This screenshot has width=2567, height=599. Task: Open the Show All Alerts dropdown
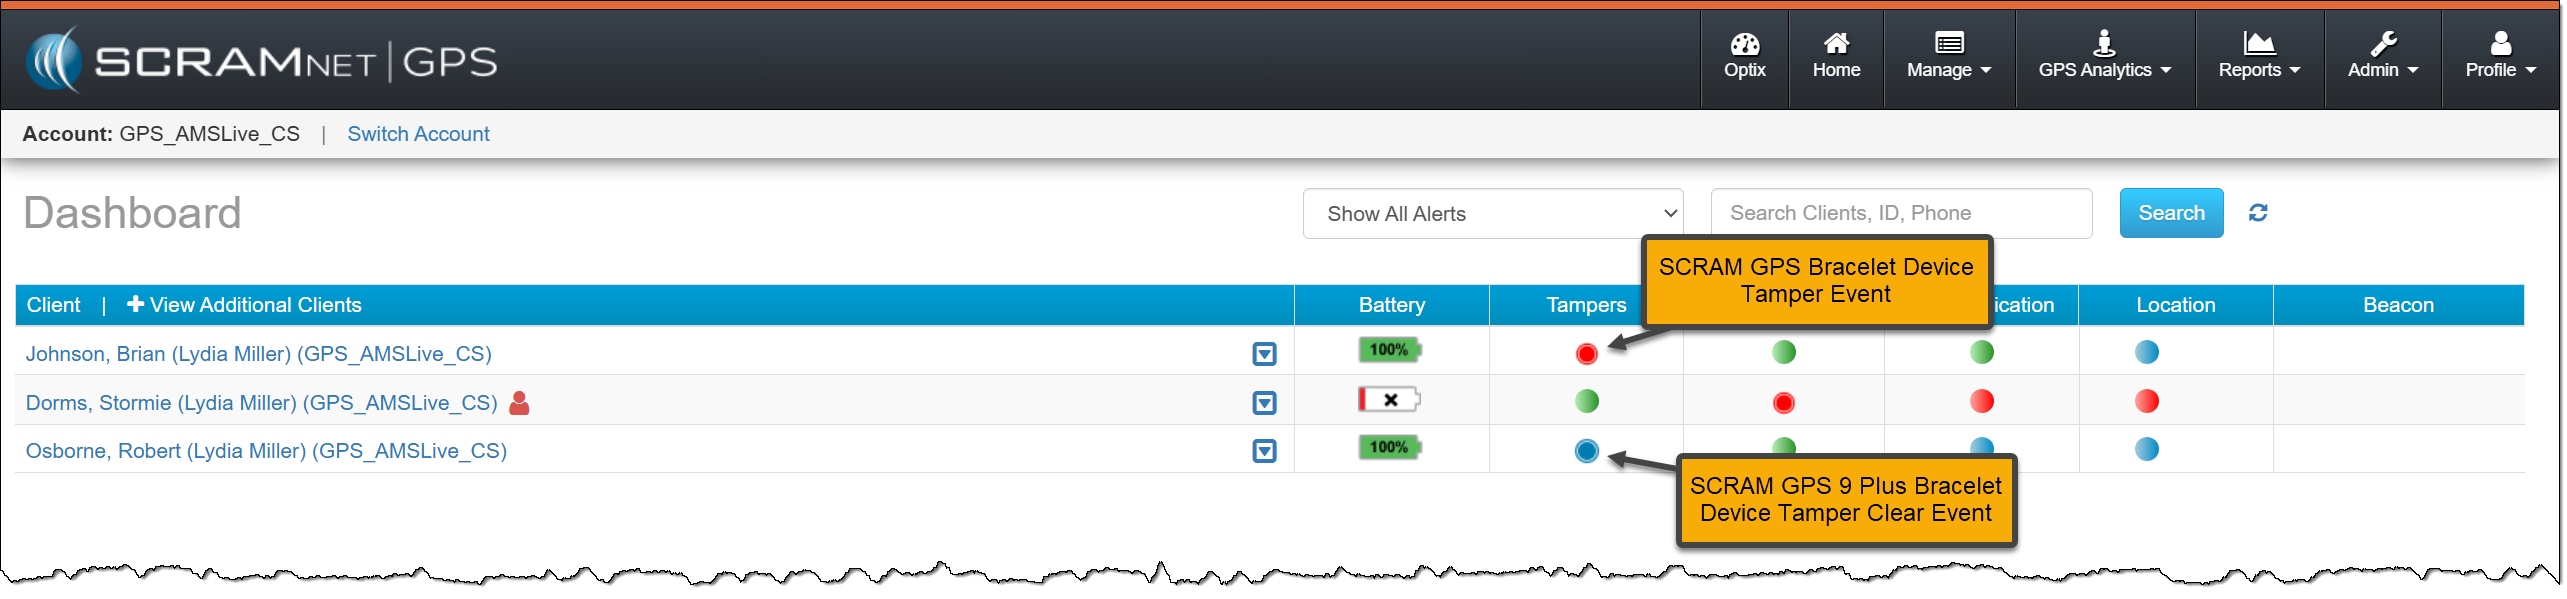pyautogui.click(x=1492, y=214)
